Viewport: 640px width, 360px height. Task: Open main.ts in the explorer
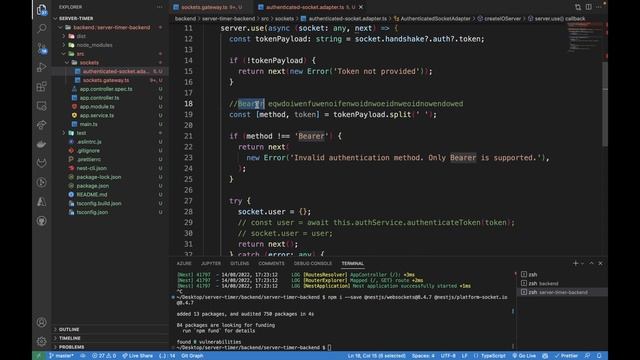[89, 124]
